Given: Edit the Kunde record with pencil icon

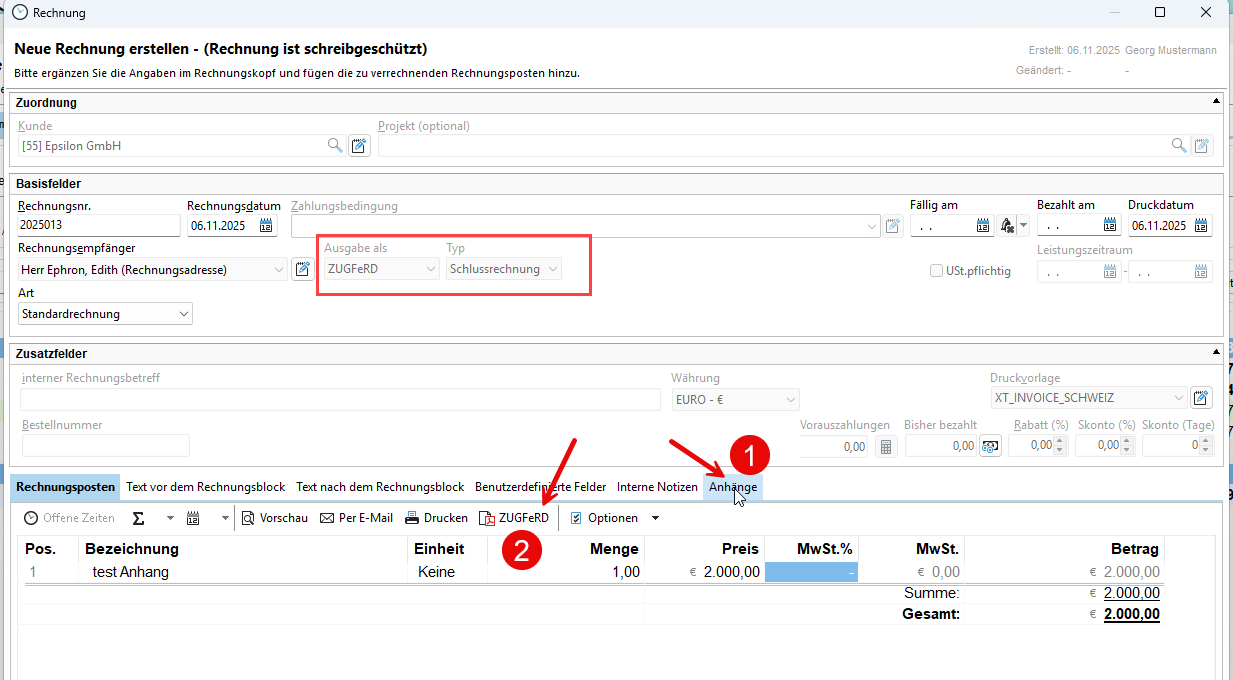Looking at the screenshot, I should tap(359, 146).
